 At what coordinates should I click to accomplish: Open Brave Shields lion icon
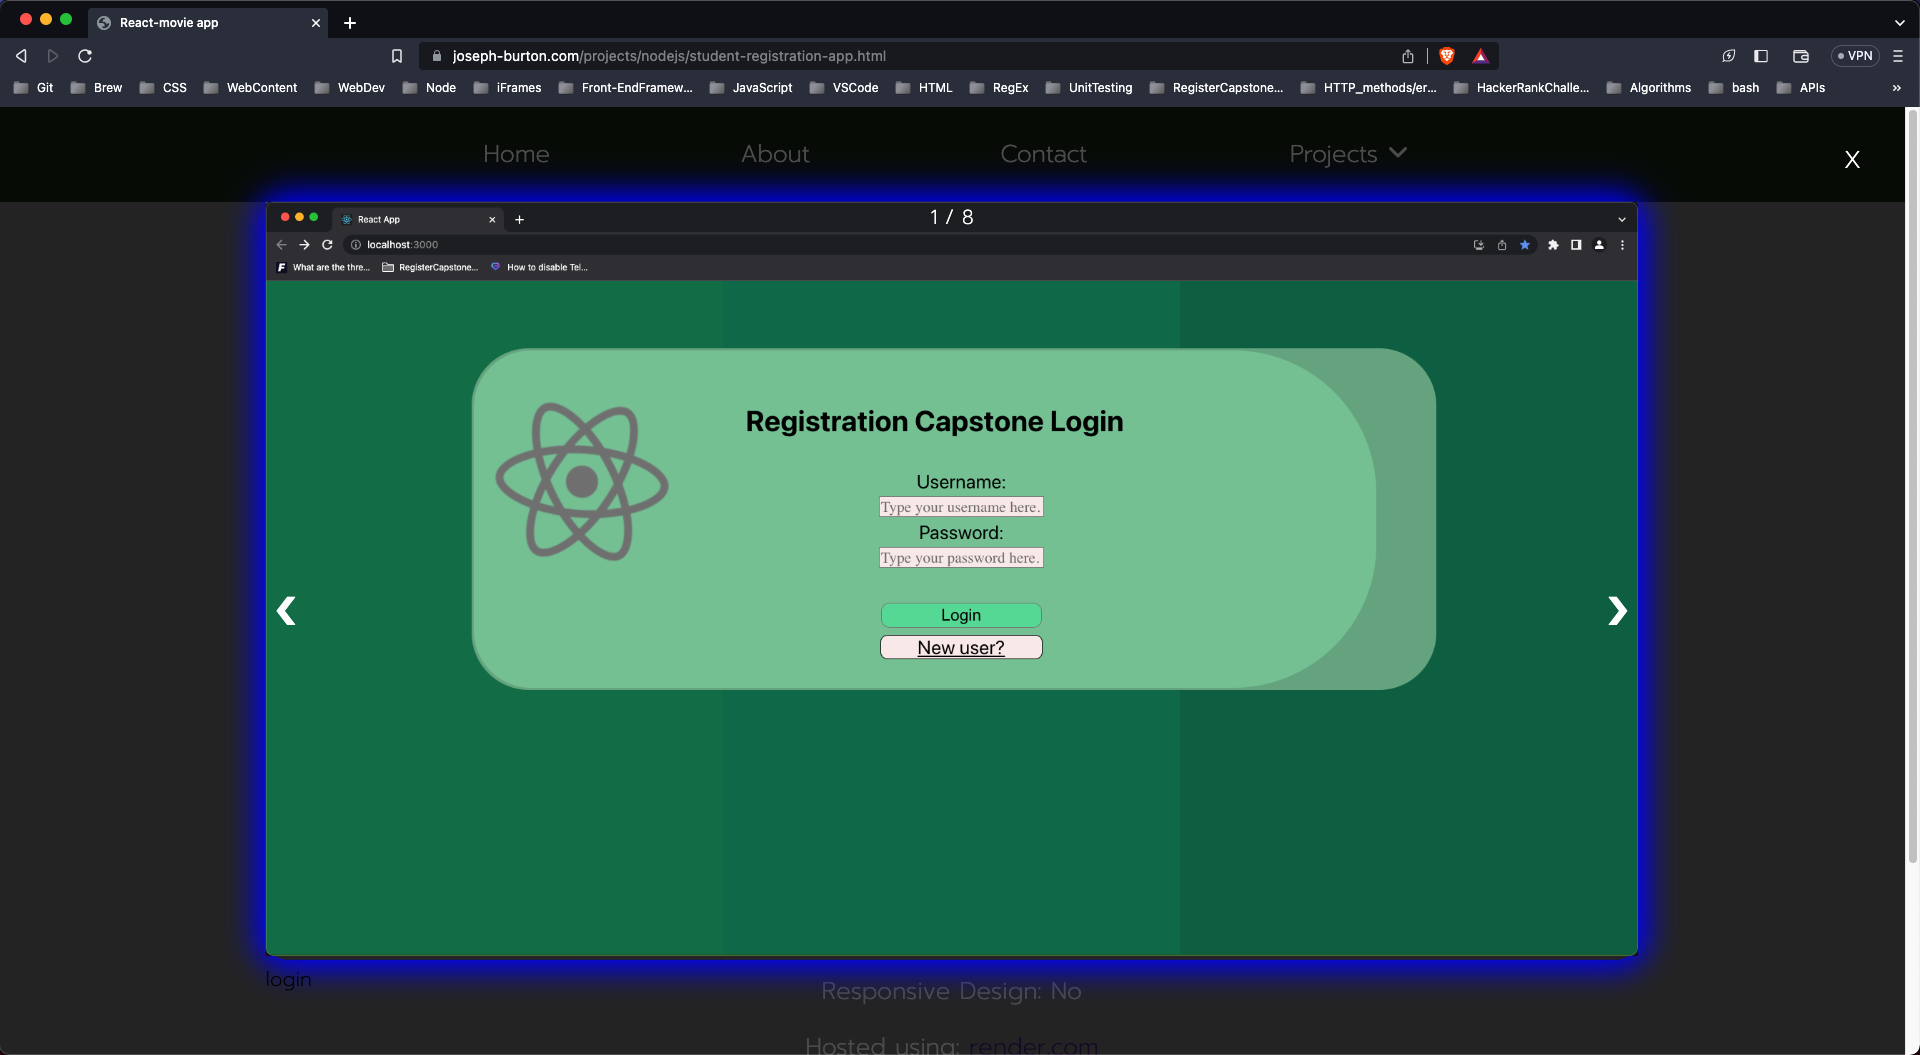pyautogui.click(x=1447, y=56)
